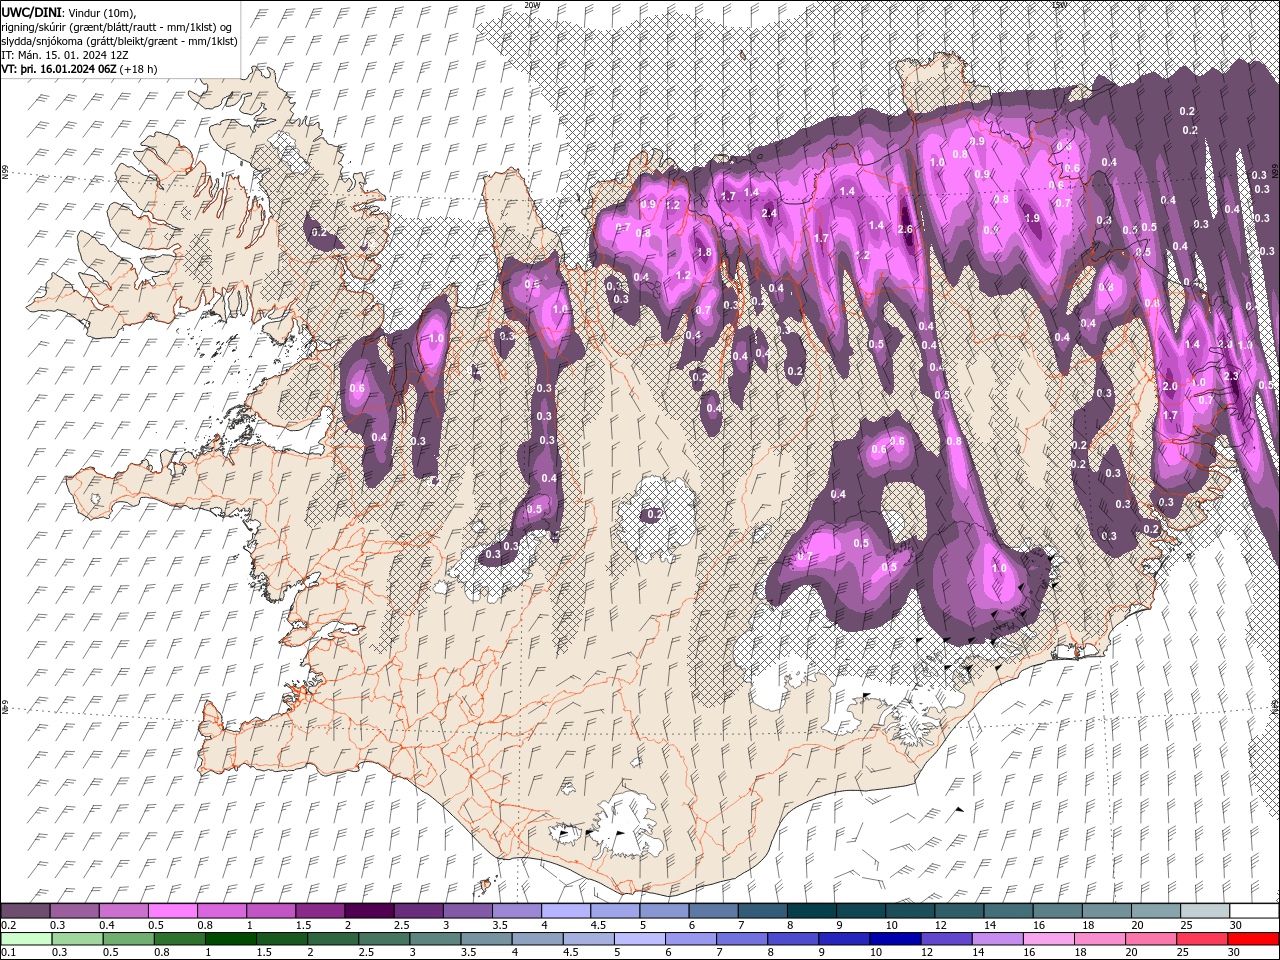Image resolution: width=1280 pixels, height=960 pixels.
Task: Click the 'IT: Mán. 15. 01. 2024 12Z' line
Action: (x=65, y=55)
